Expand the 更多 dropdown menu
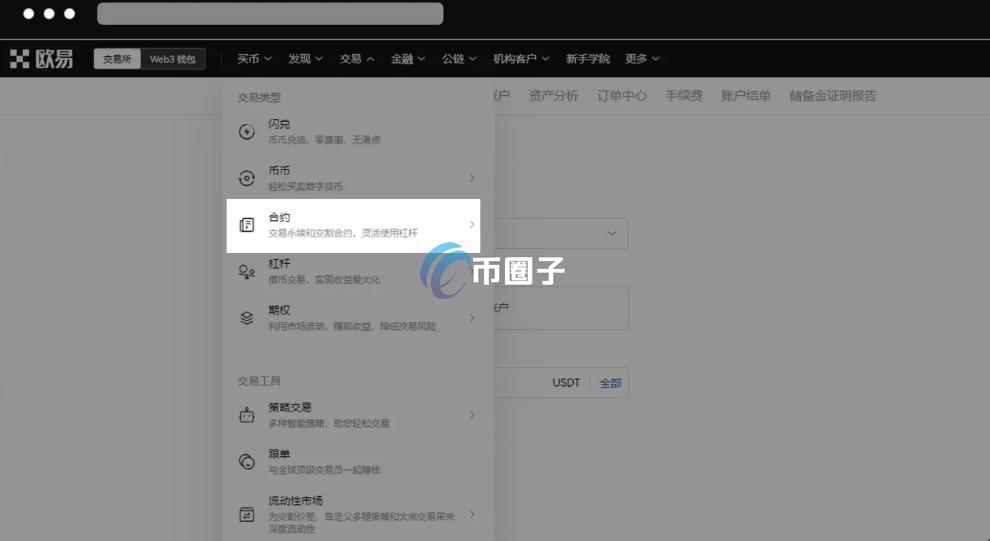The height and width of the screenshot is (541, 990). coord(642,59)
